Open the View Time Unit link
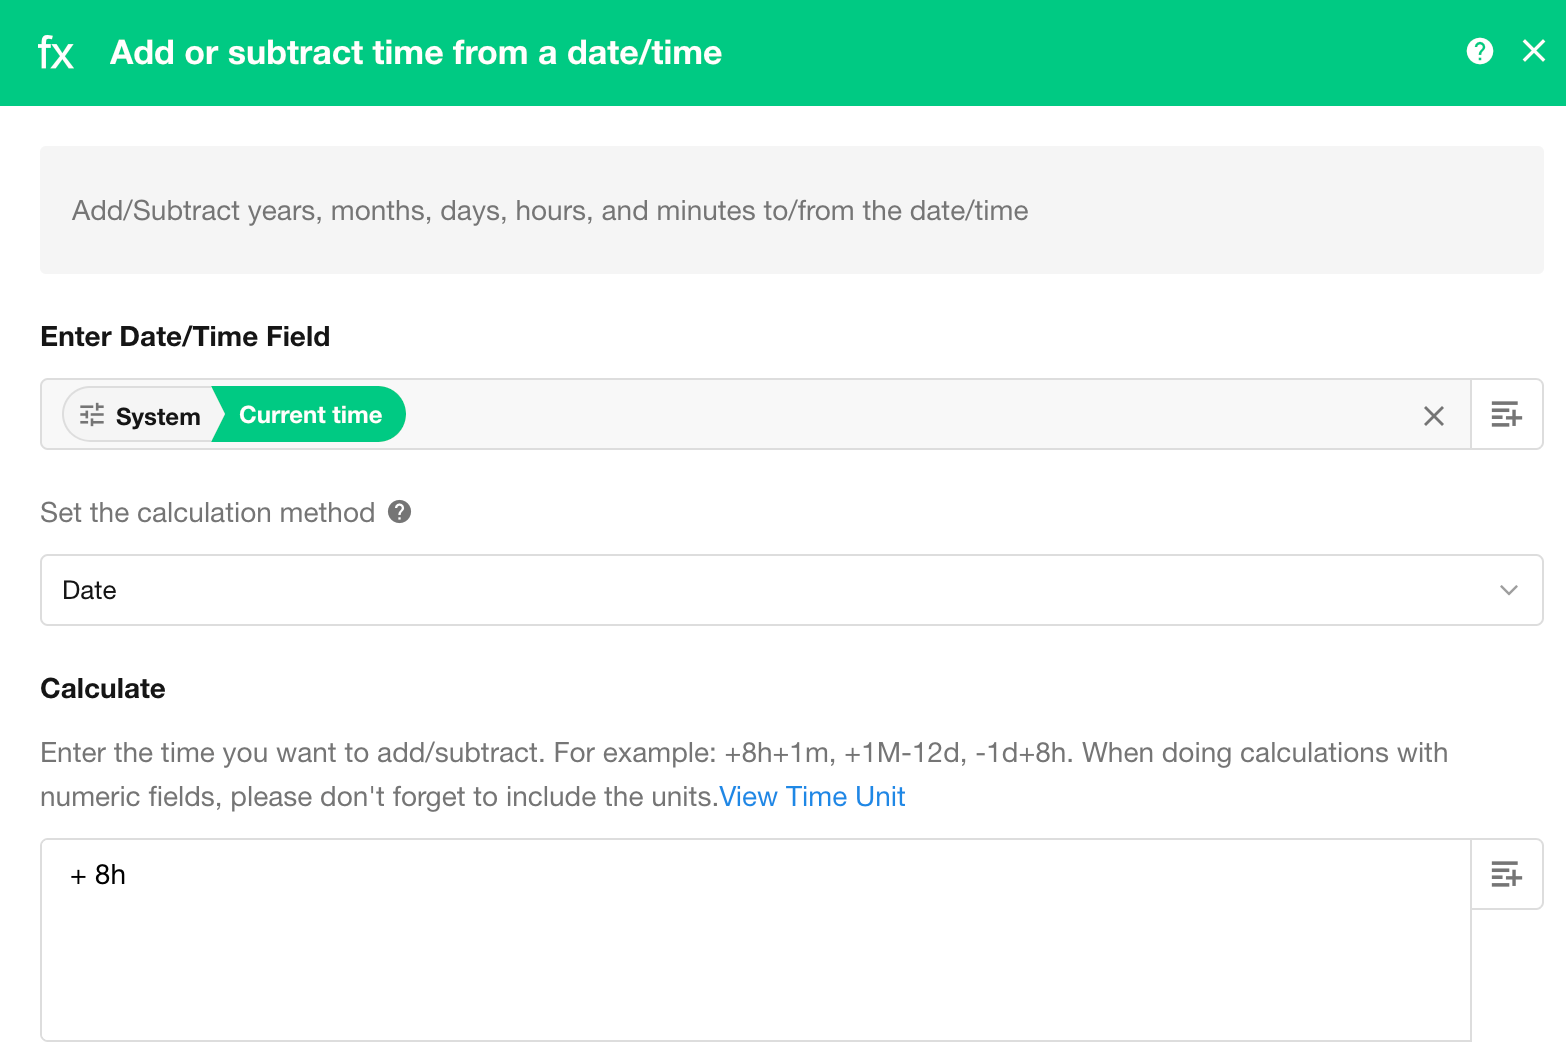Viewport: 1566px width, 1062px height. point(812,797)
